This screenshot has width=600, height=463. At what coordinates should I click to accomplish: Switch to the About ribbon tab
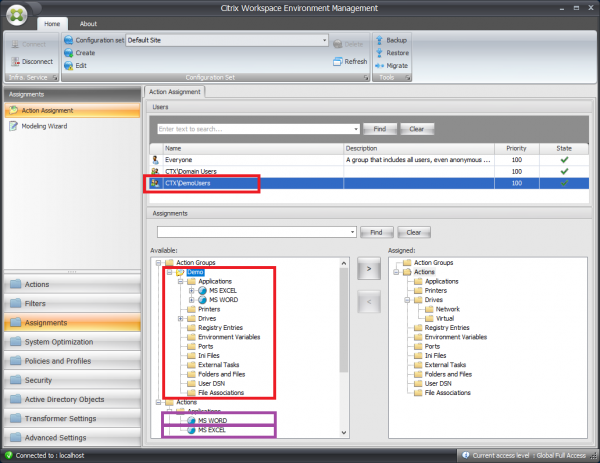coord(88,23)
